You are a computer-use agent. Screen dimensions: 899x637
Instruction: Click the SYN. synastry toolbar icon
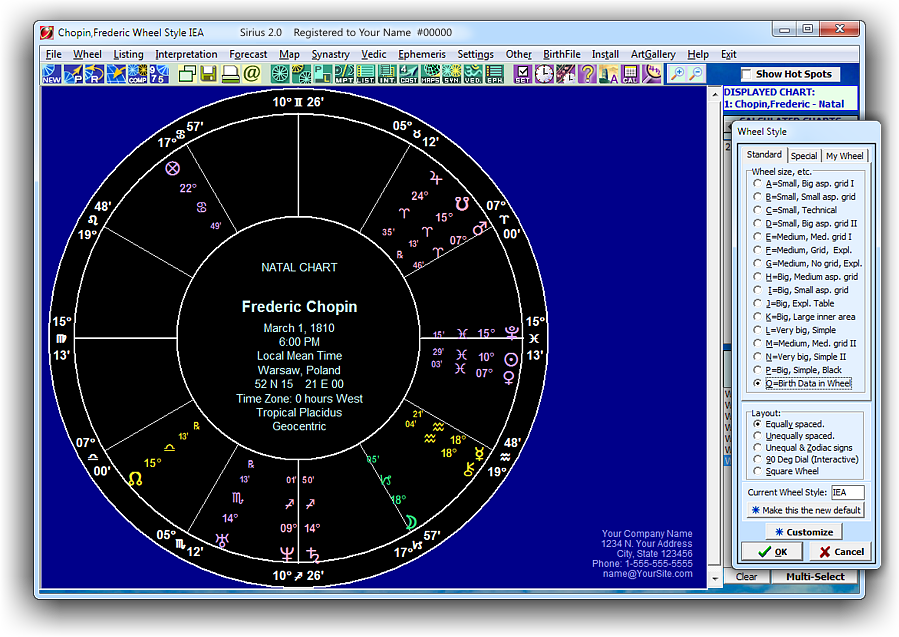point(451,74)
